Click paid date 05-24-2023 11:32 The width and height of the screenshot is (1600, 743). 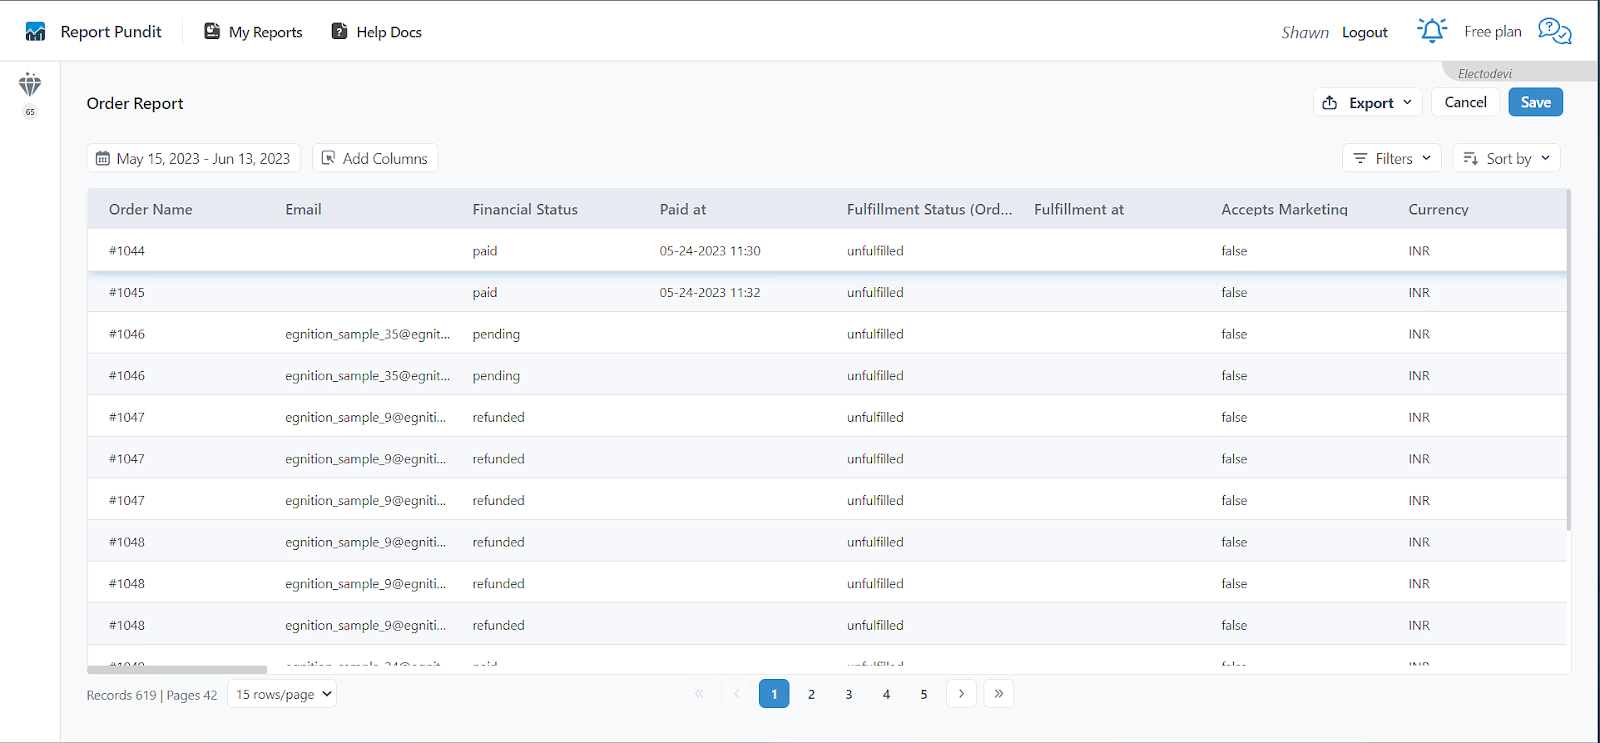point(710,293)
